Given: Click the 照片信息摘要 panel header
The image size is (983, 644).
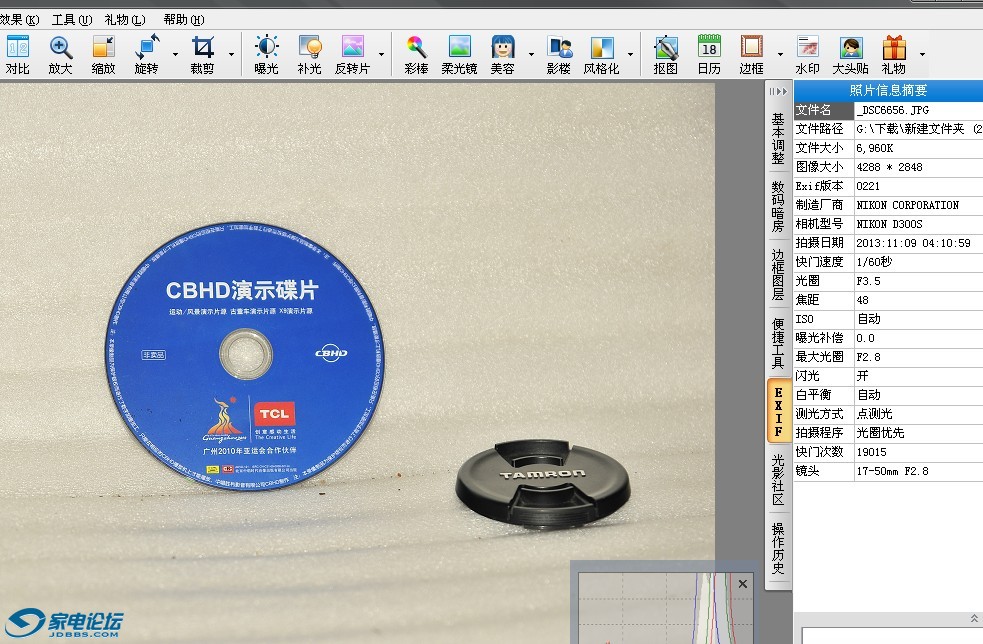Looking at the screenshot, I should (888, 90).
